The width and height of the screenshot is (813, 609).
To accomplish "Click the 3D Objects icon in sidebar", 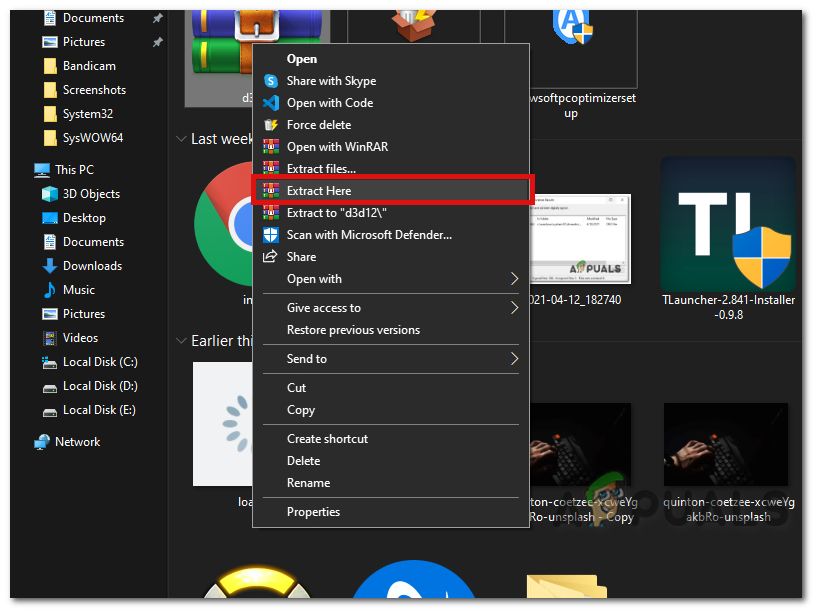I will pos(50,194).
